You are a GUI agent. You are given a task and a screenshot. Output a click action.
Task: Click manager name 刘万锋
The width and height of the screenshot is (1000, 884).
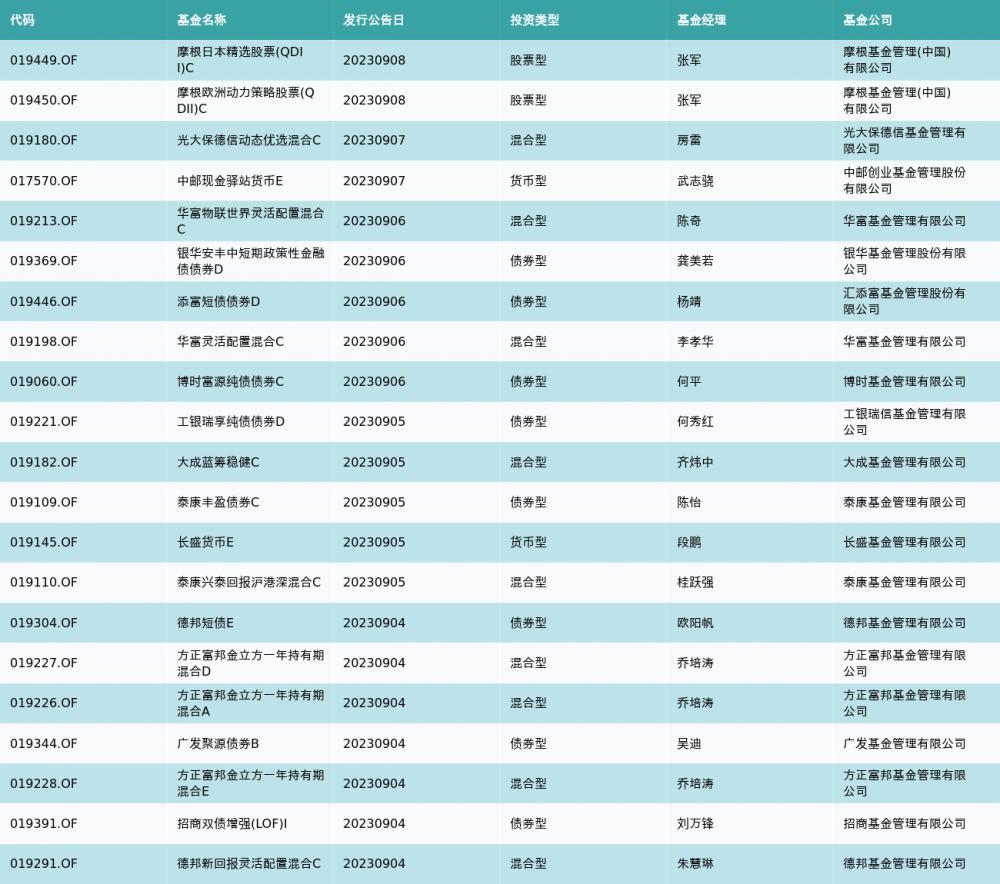[695, 823]
